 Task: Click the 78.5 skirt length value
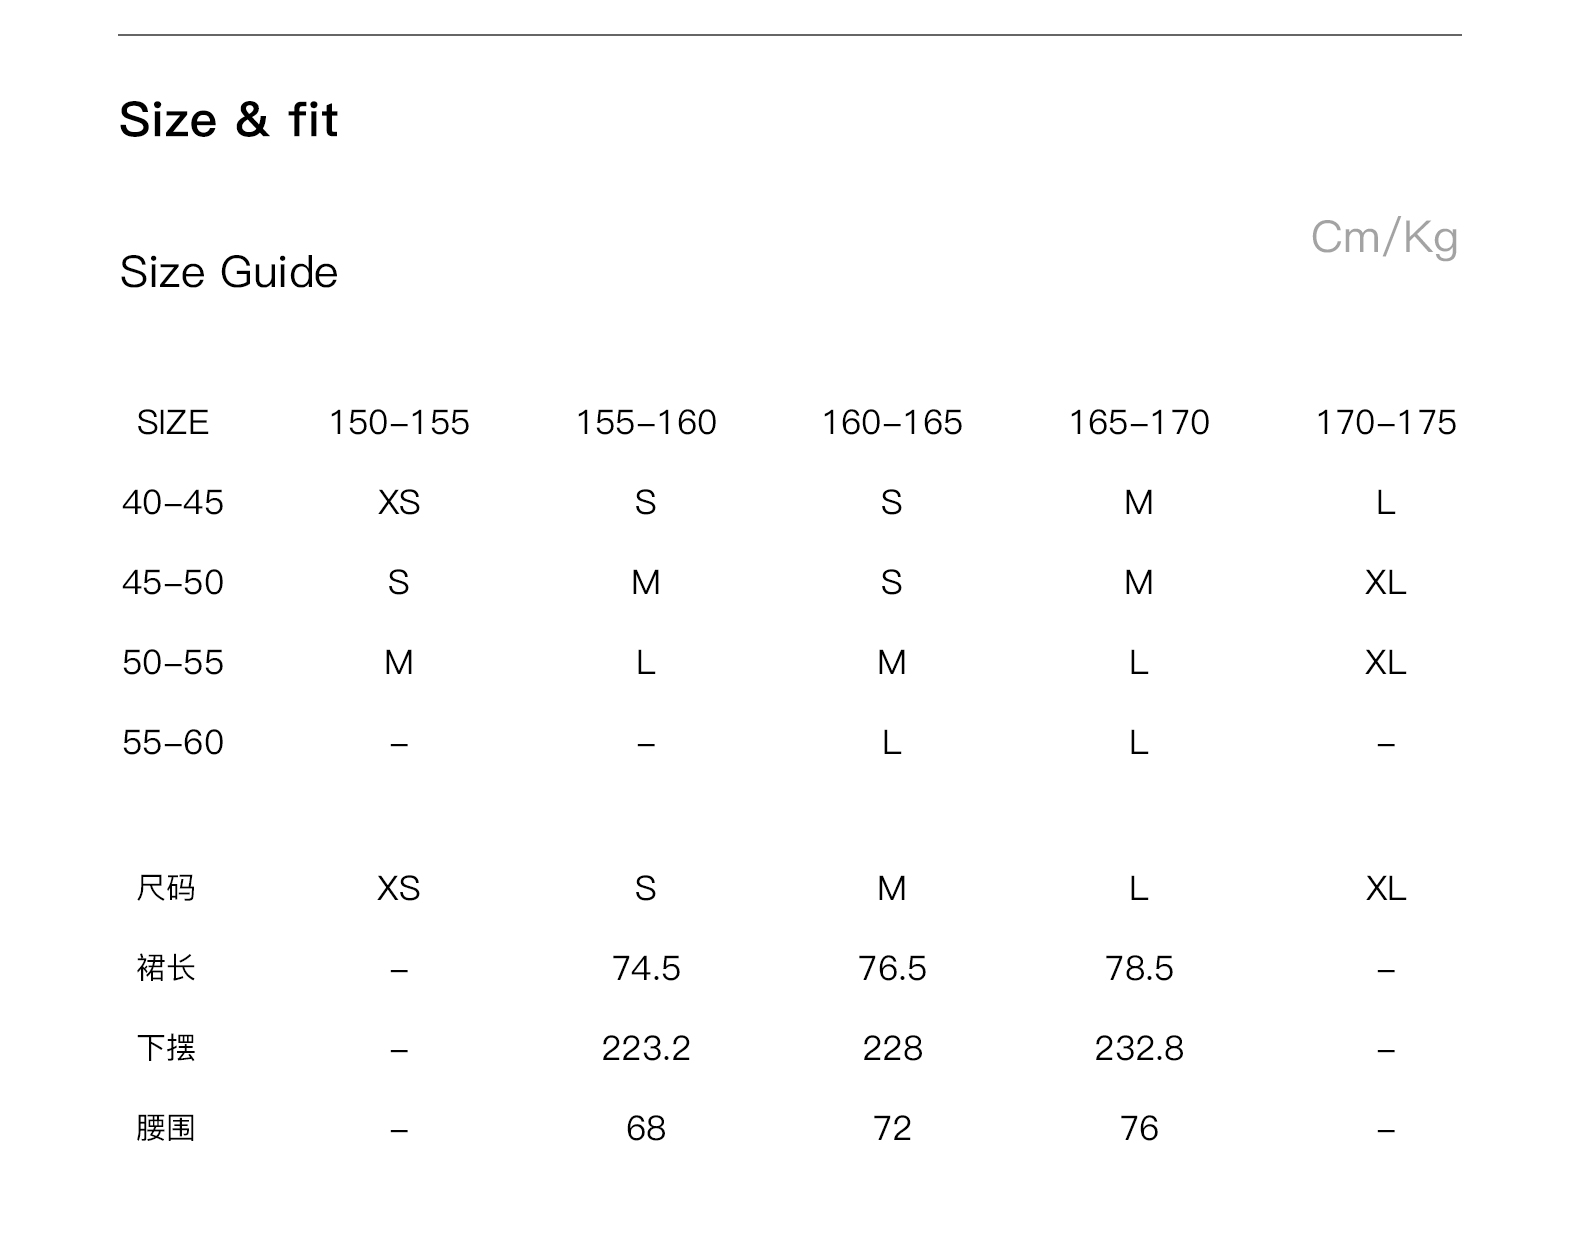pos(1139,968)
